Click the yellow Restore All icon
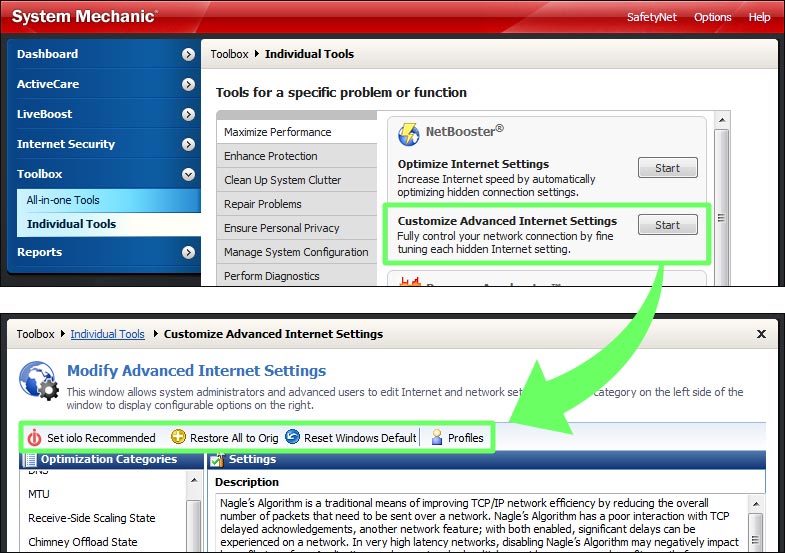 178,437
